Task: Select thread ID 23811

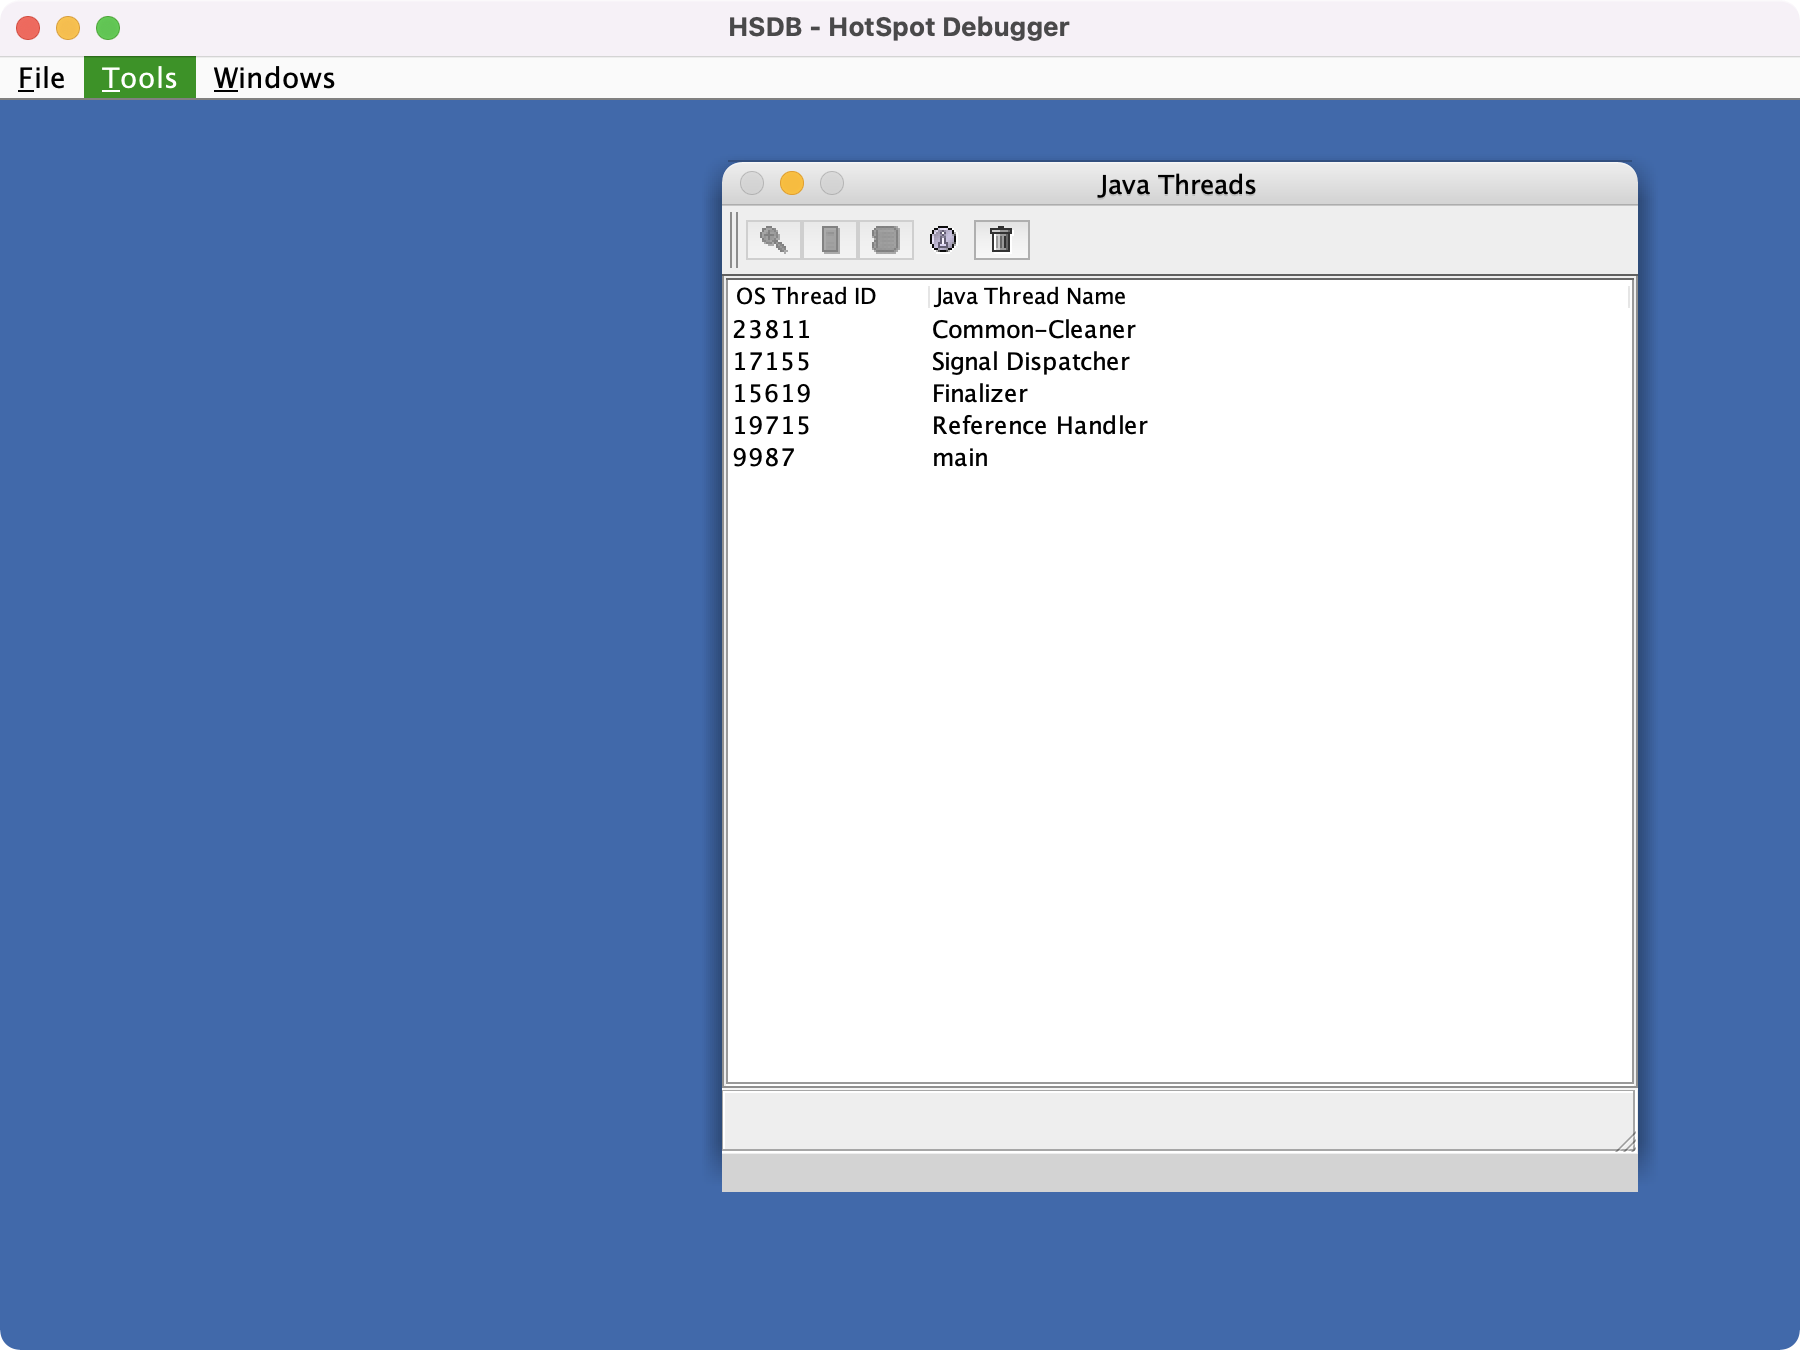Action: (x=771, y=330)
